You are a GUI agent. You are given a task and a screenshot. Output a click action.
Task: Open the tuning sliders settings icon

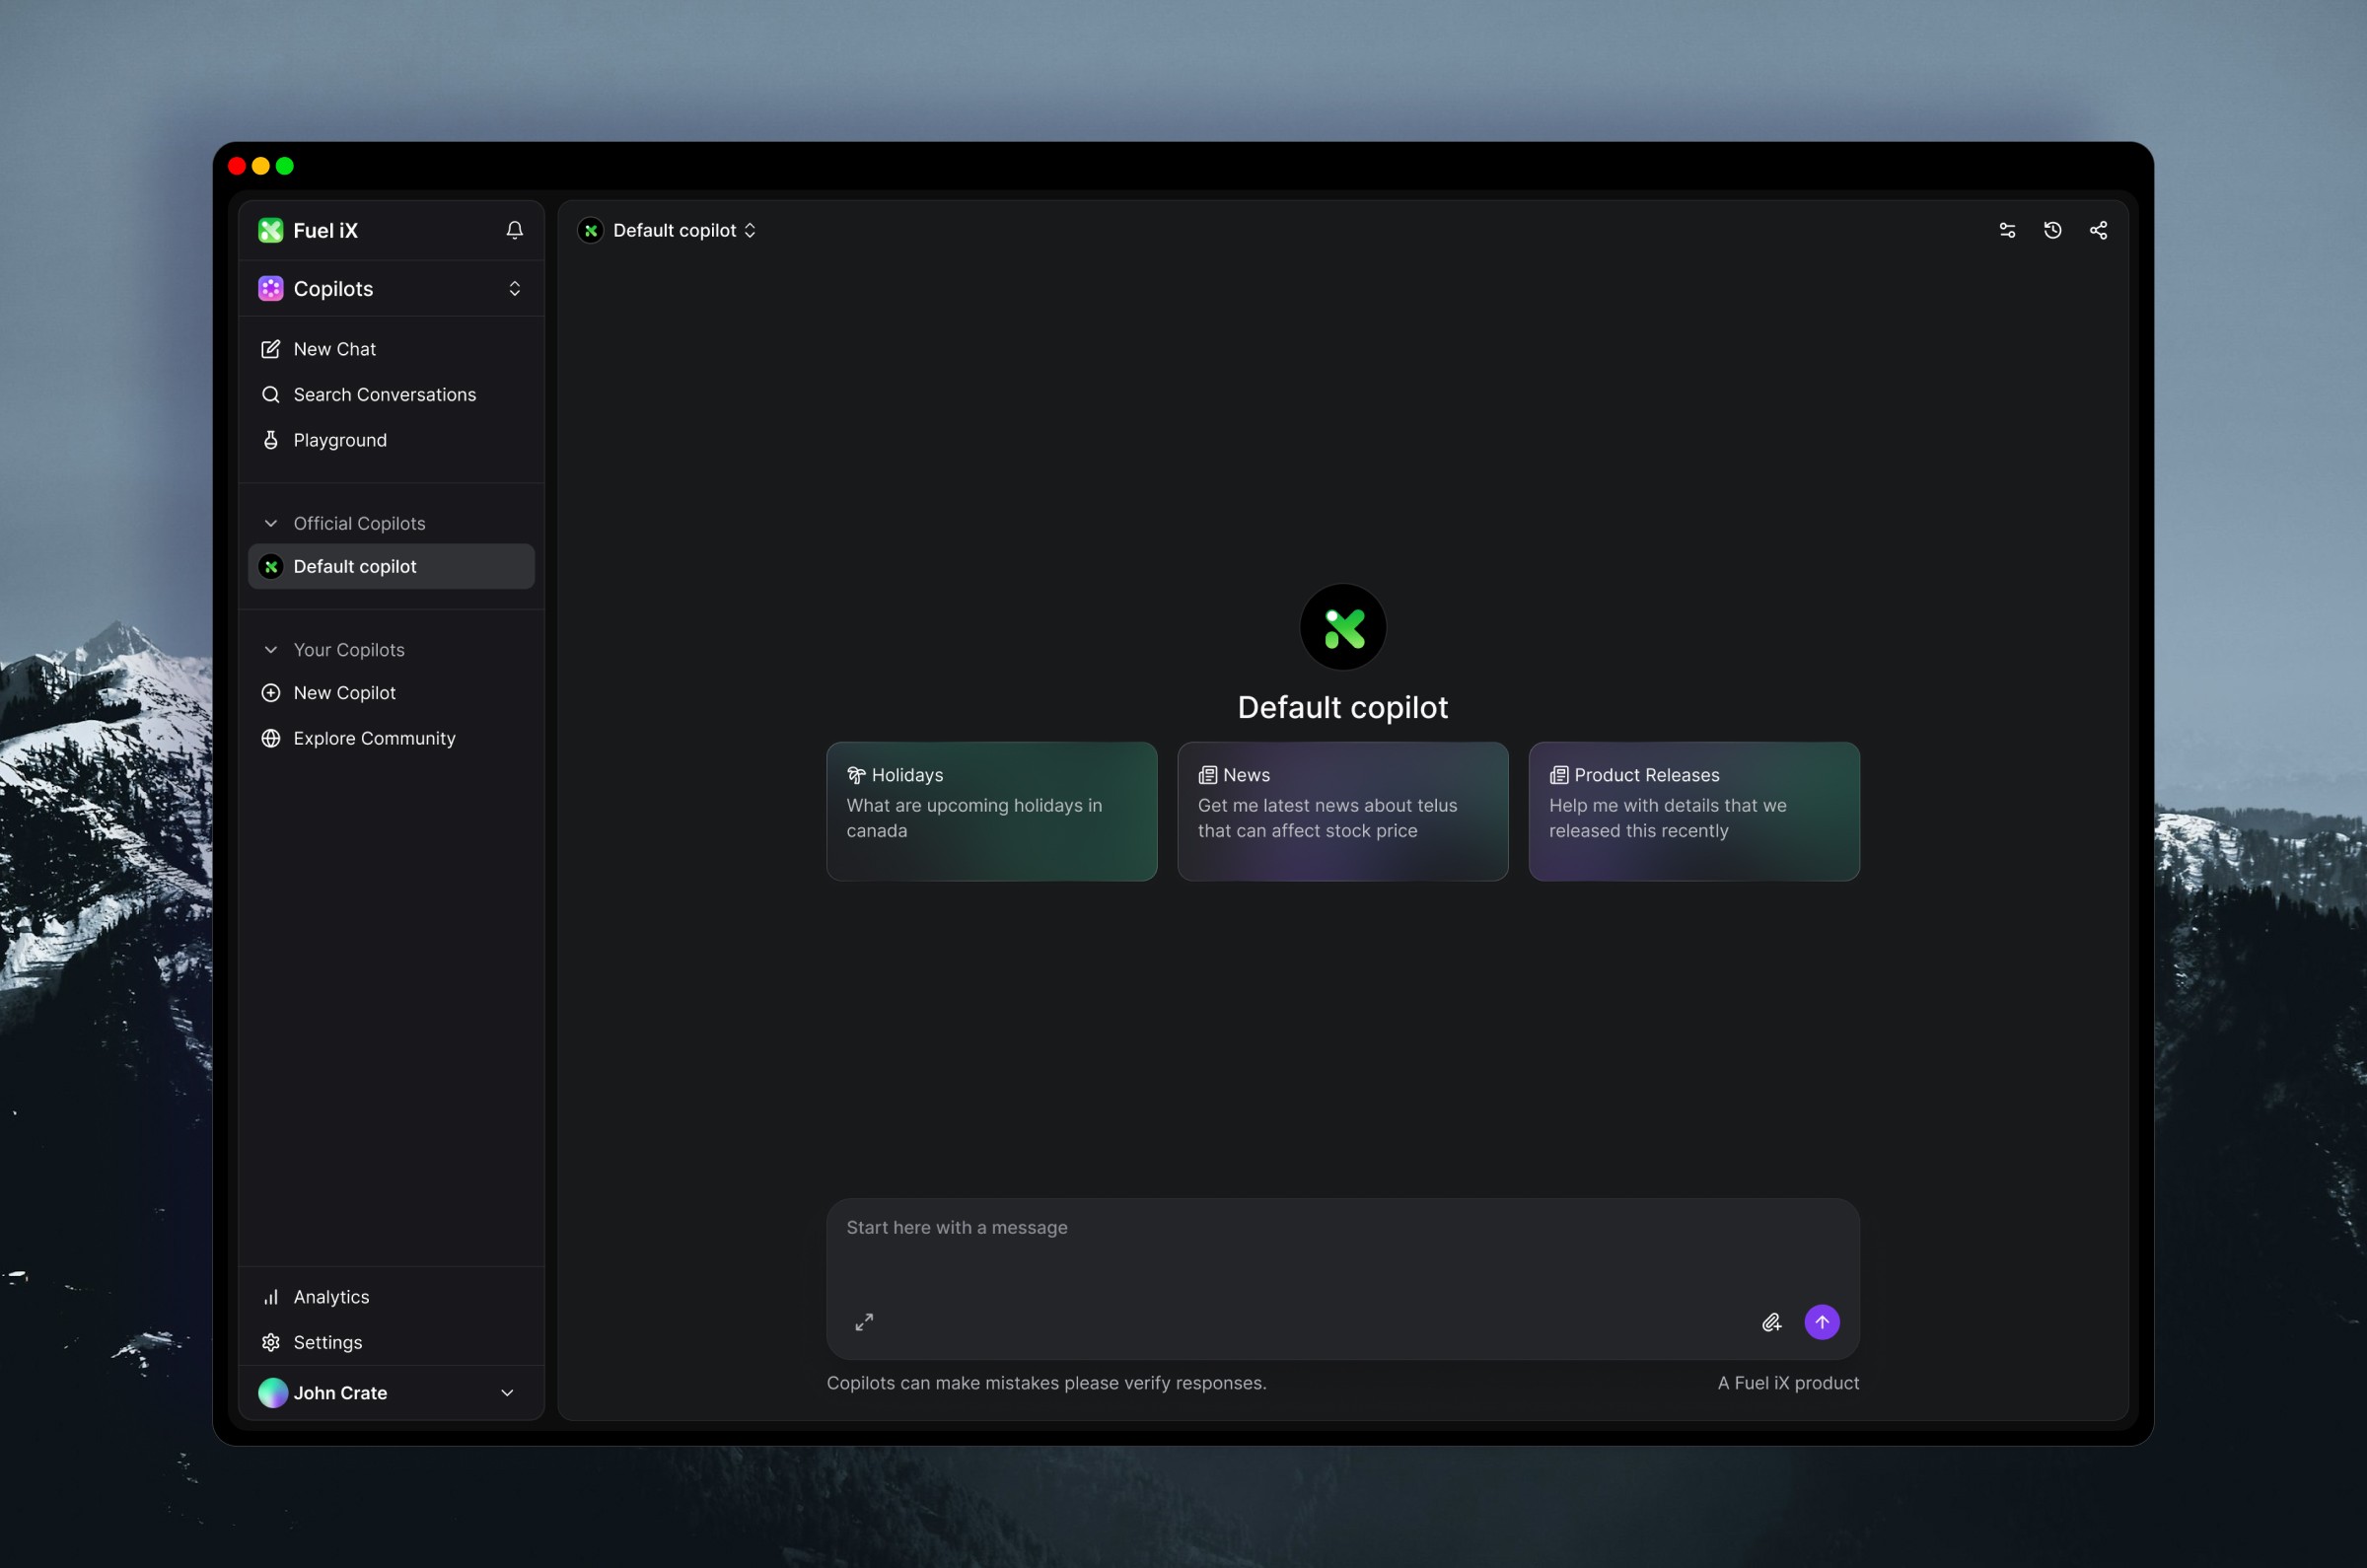coord(2006,230)
